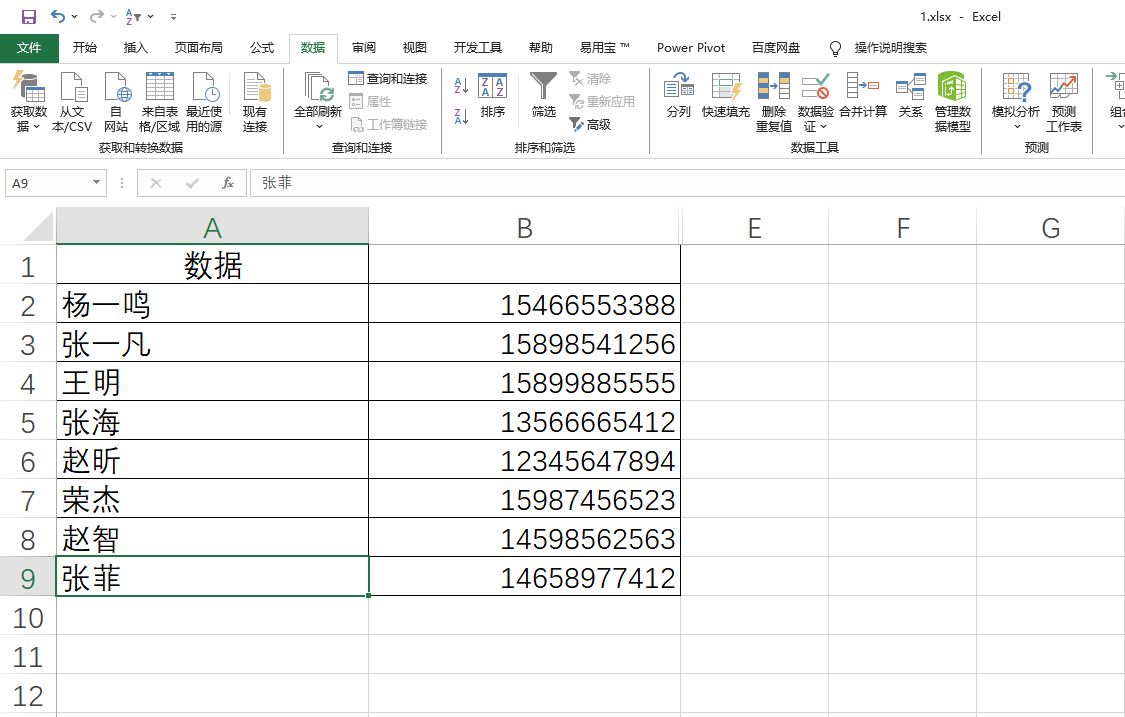This screenshot has height=717, width=1125.
Task: Switch to the Review (审阅) tab
Action: [x=364, y=48]
